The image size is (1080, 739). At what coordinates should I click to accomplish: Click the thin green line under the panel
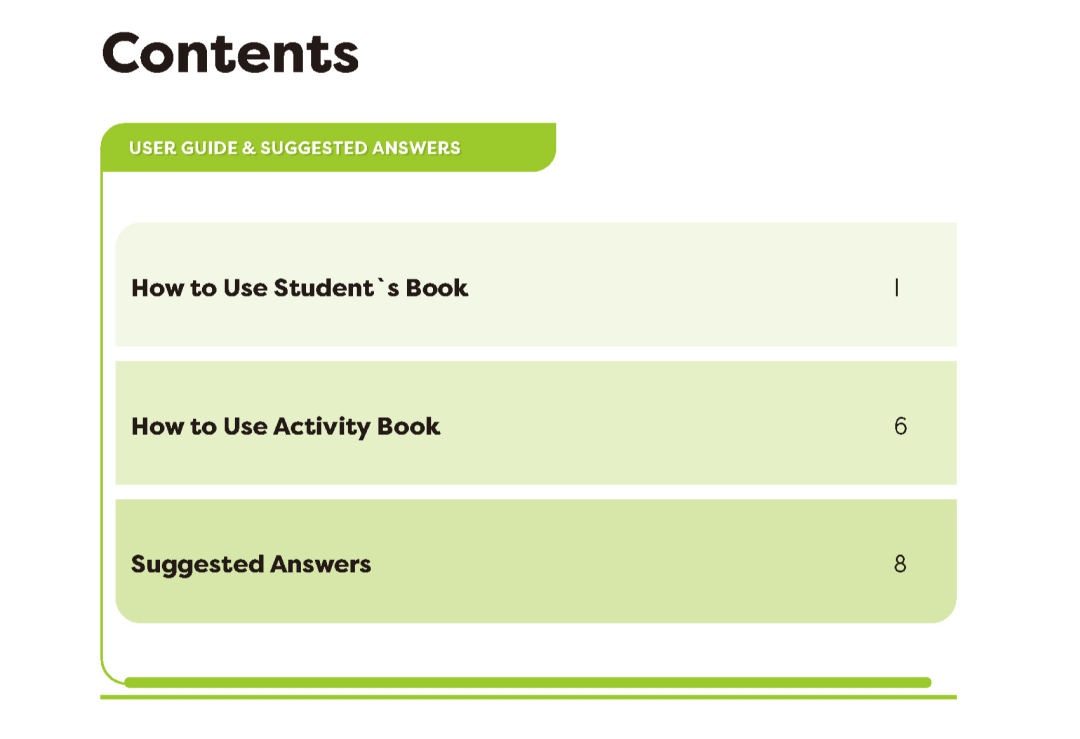pyautogui.click(x=528, y=697)
